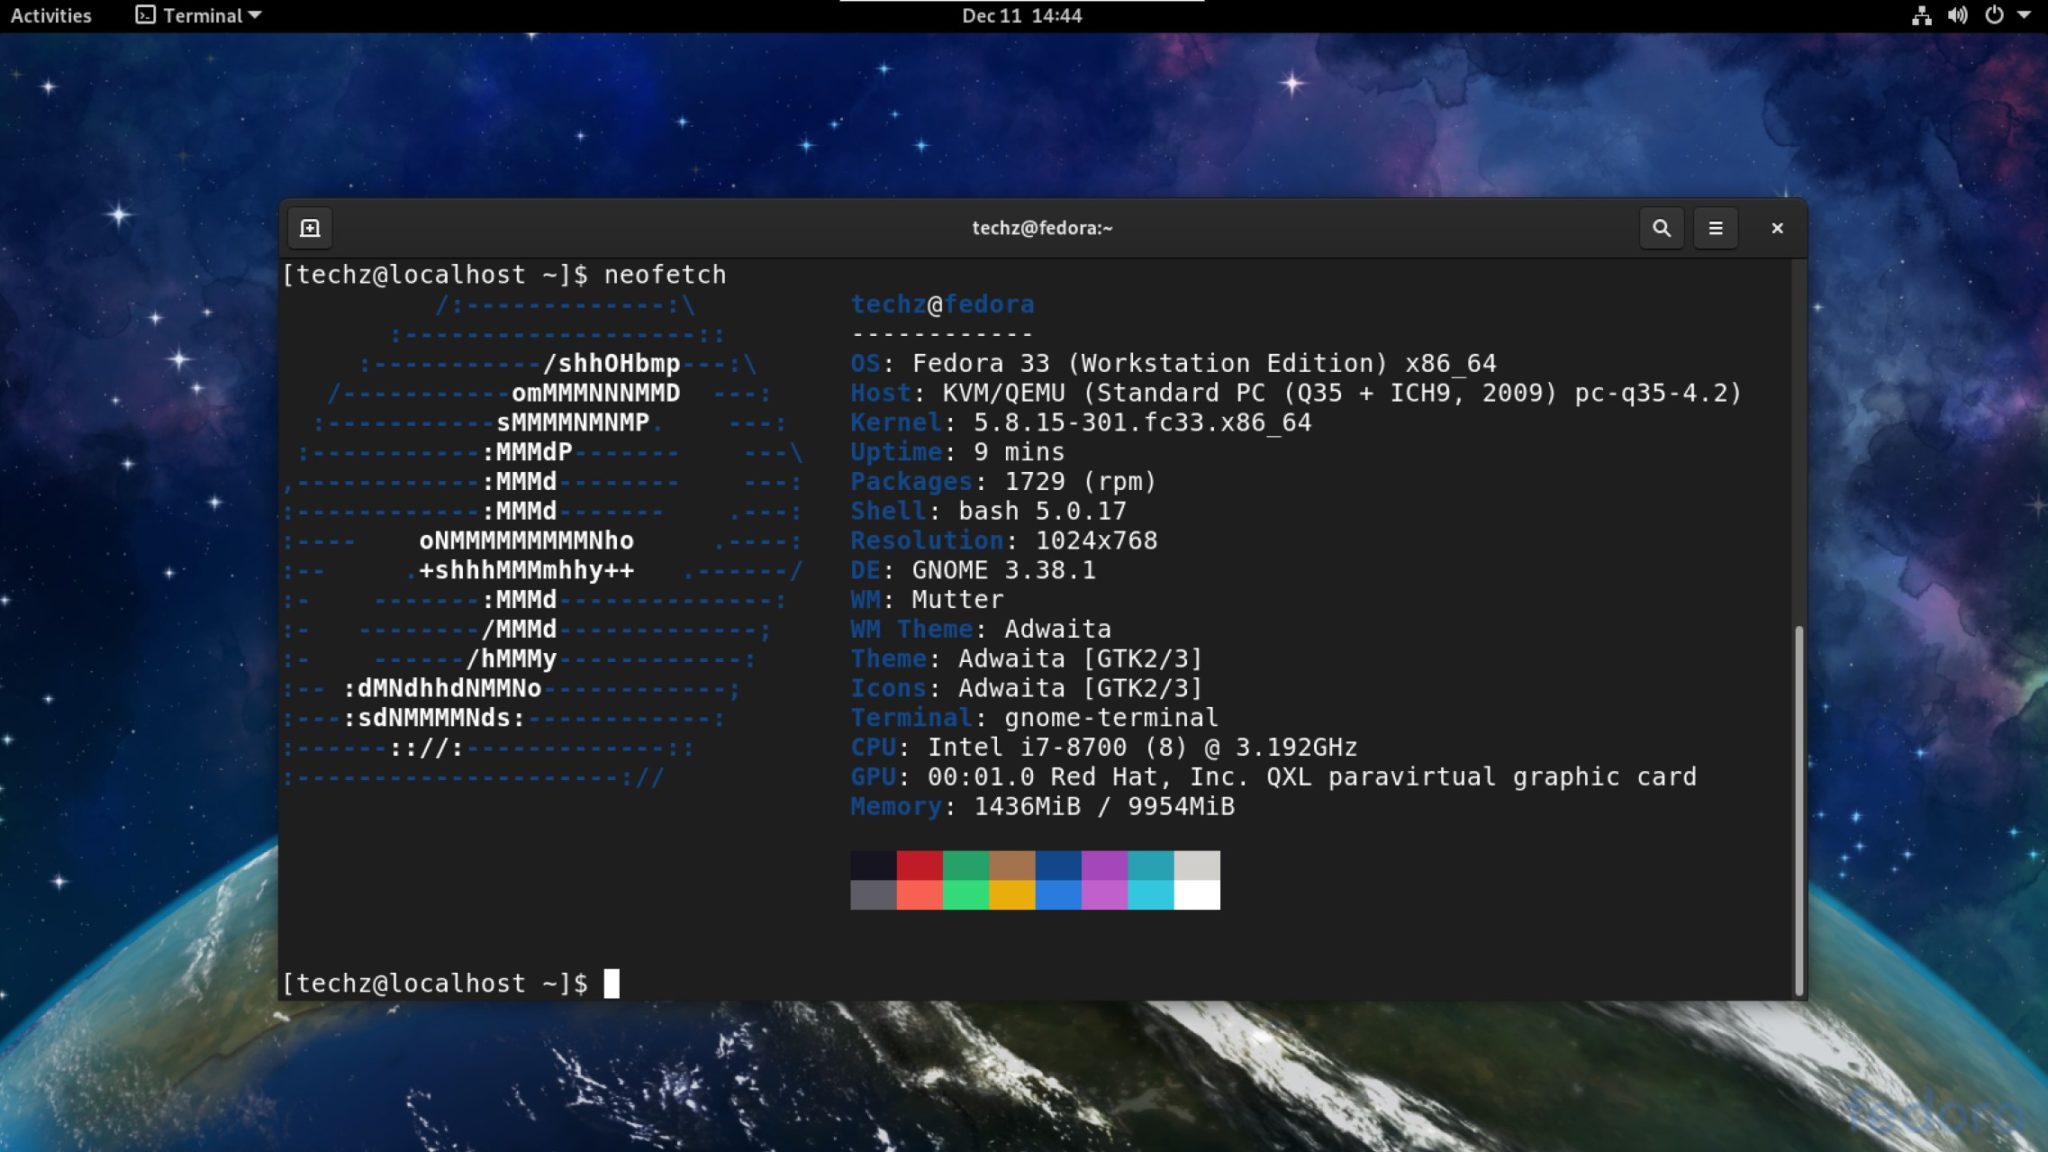This screenshot has height=1152, width=2048.
Task: Click the network status icon
Action: pos(1921,15)
